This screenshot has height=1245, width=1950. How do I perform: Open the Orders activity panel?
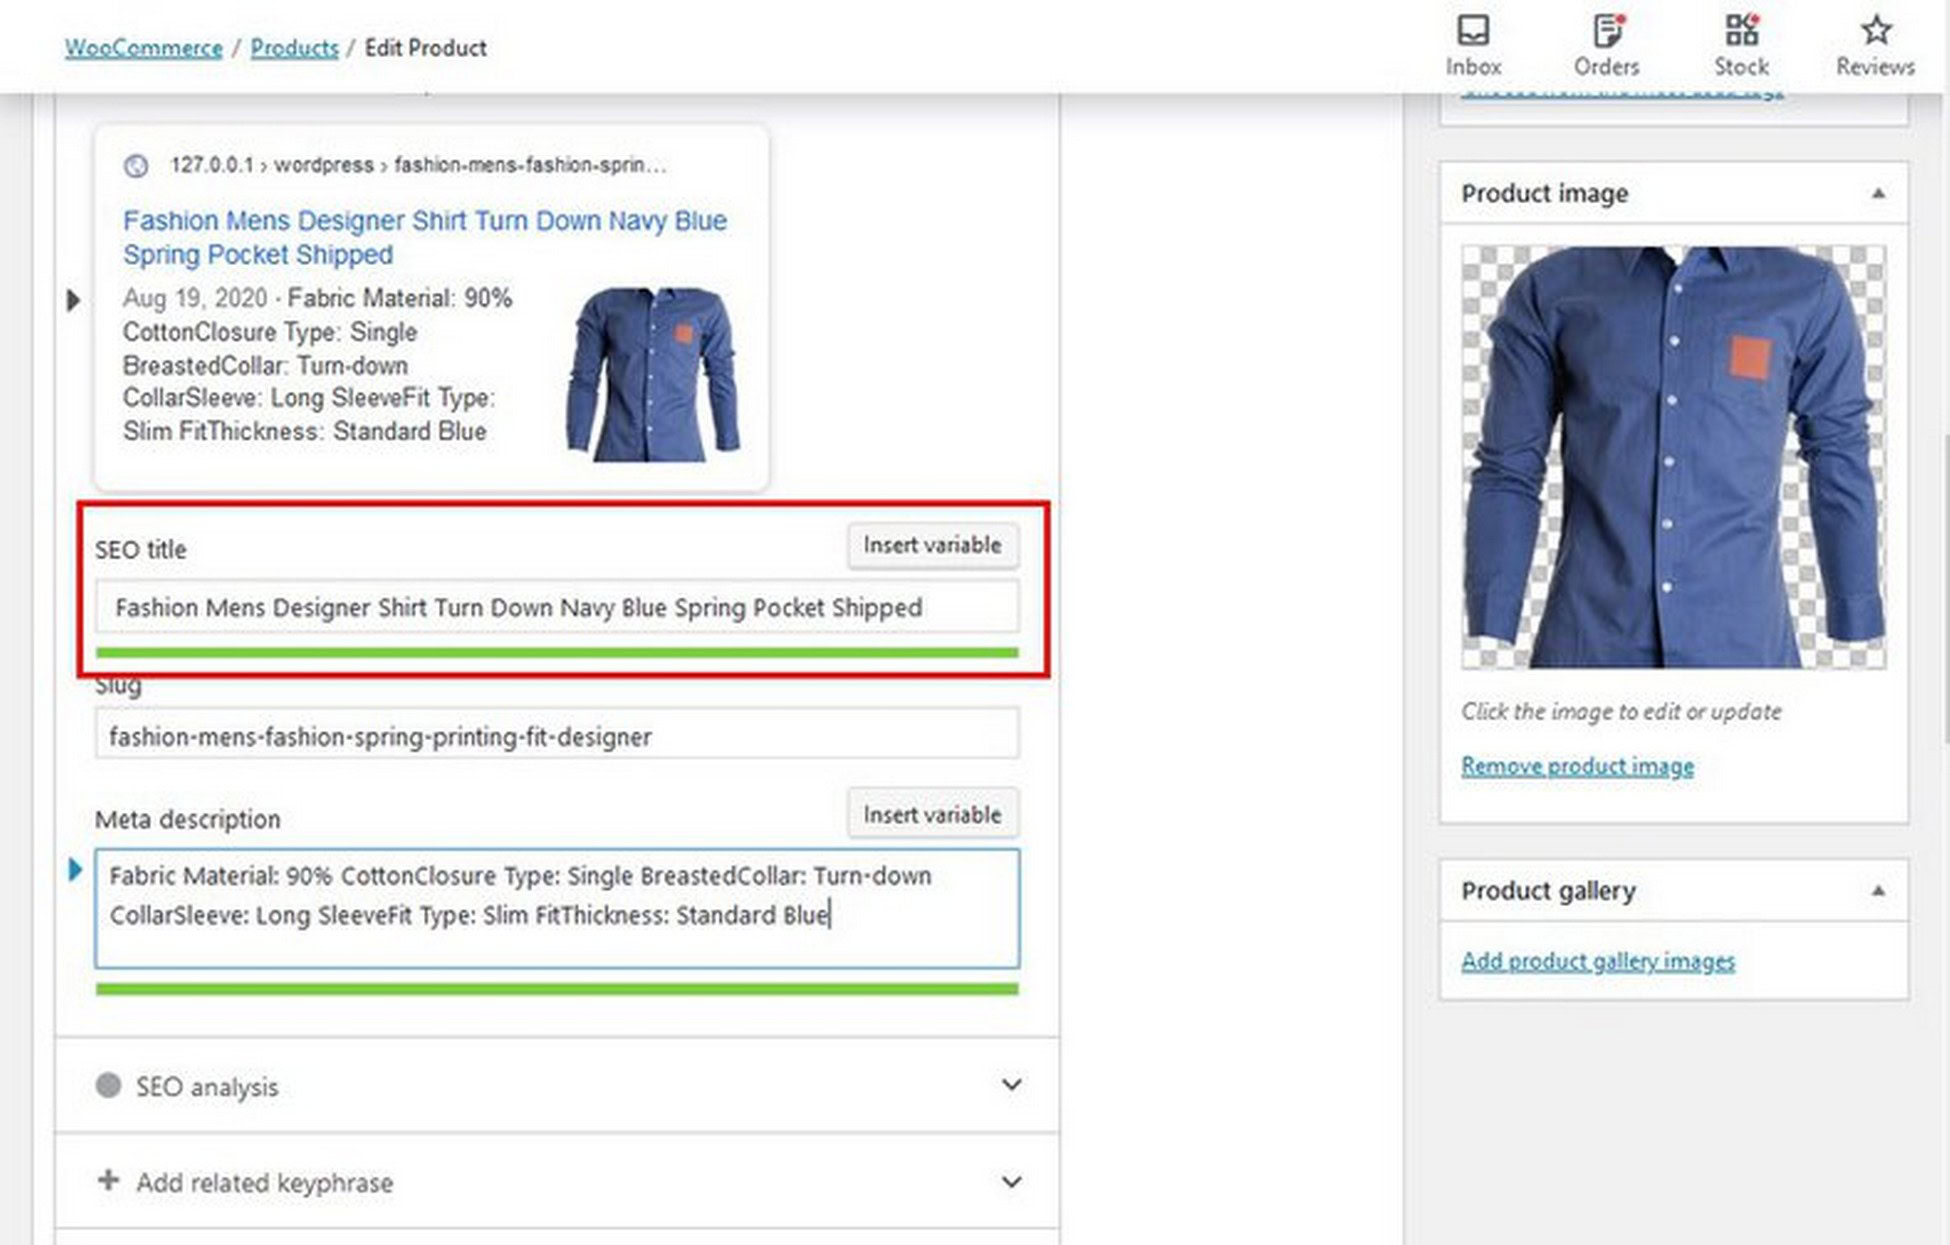click(1606, 45)
